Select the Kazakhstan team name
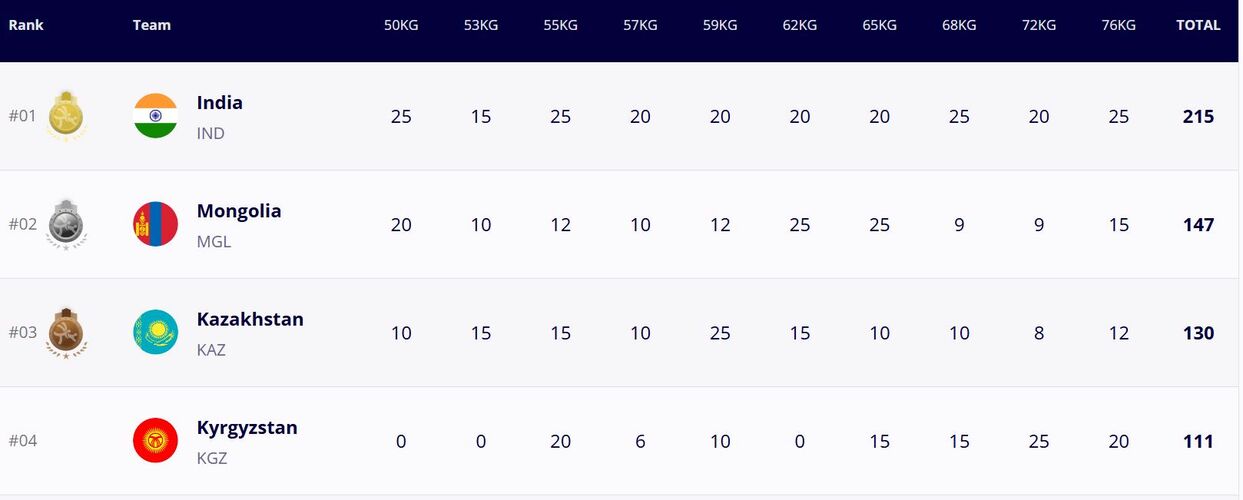Image resolution: width=1243 pixels, height=500 pixels. 250,319
